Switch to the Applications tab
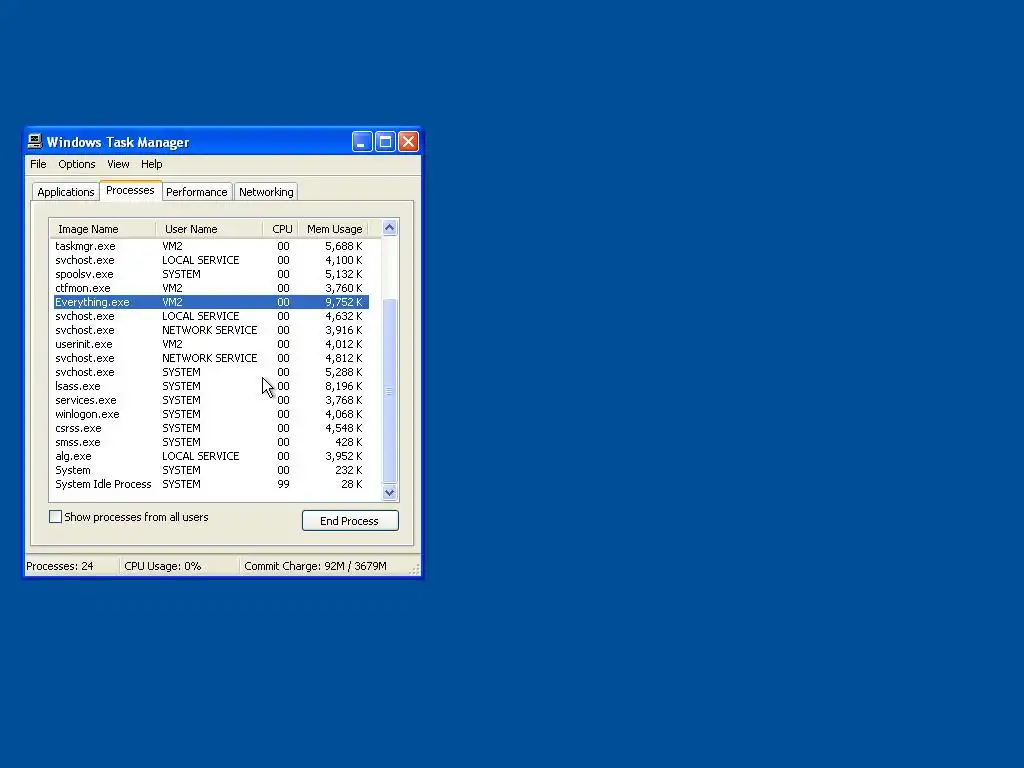The image size is (1024, 768). [65, 192]
